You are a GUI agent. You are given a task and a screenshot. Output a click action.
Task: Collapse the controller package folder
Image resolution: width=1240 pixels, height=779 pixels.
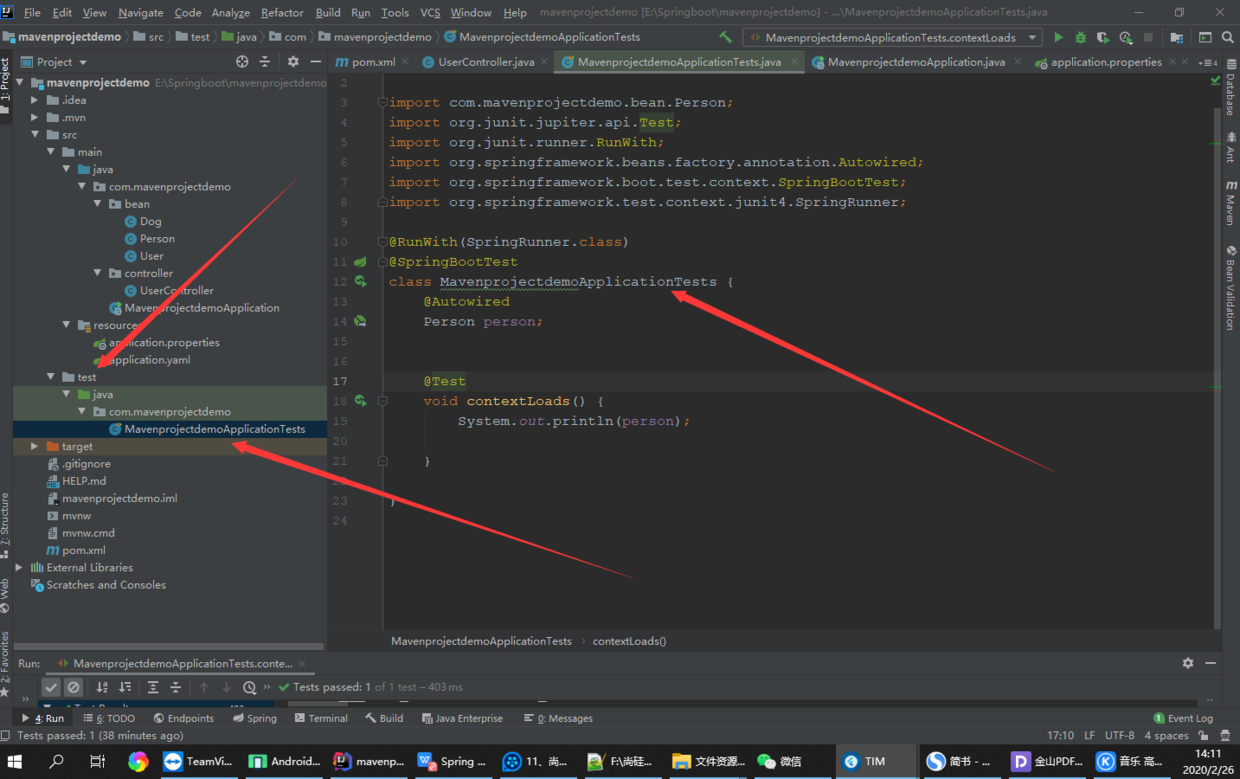98,273
